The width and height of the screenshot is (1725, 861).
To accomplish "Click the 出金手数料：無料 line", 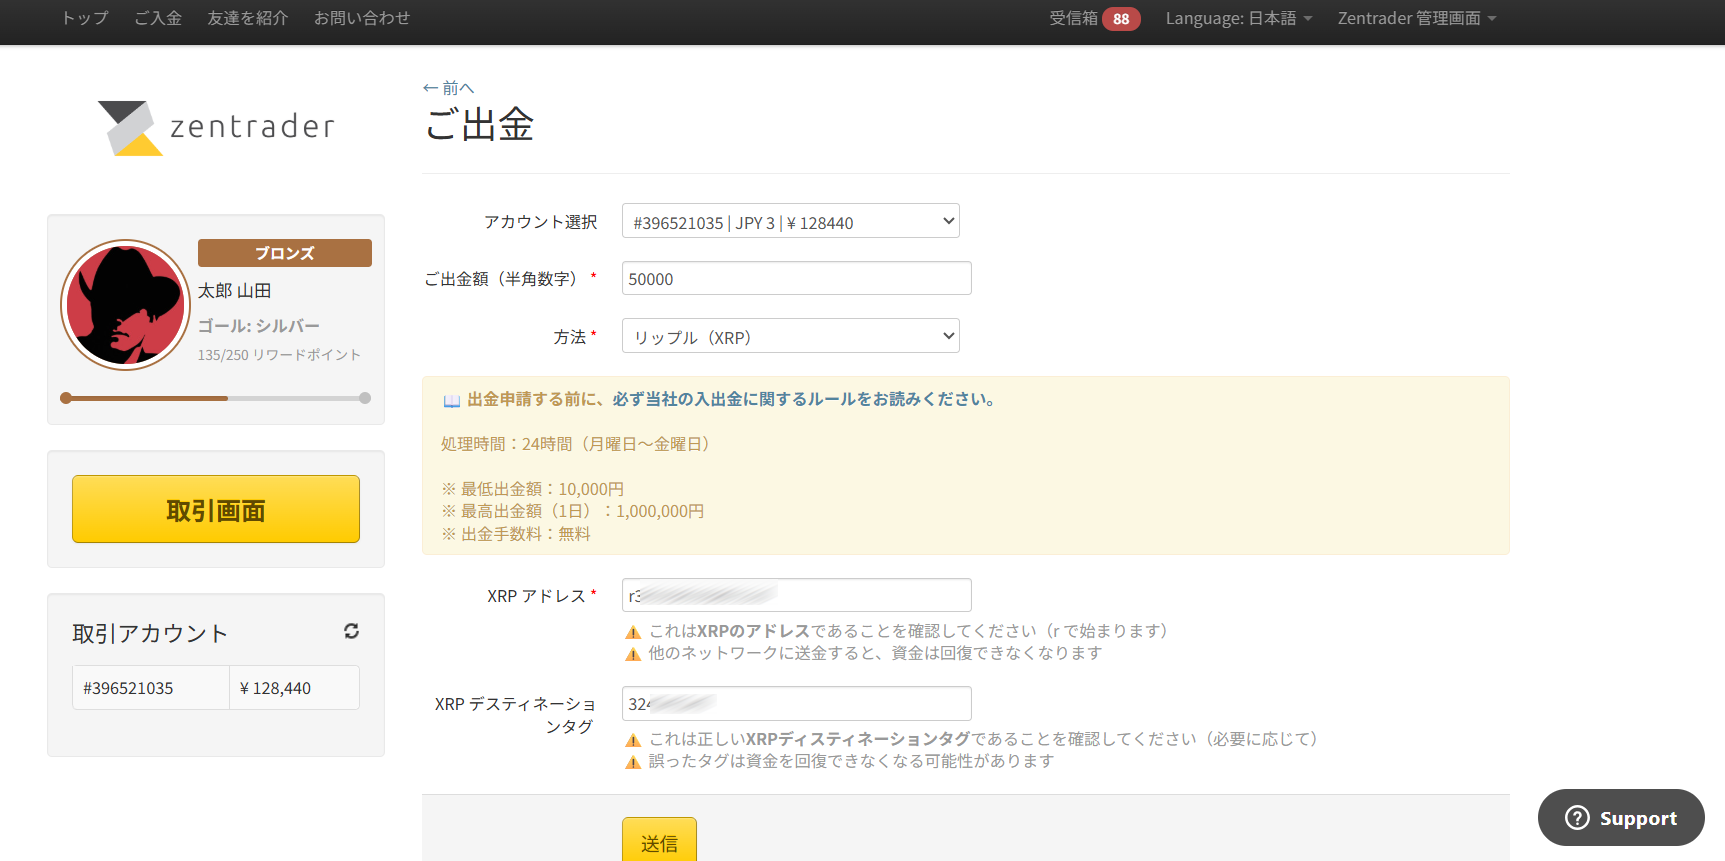I will pos(516,534).
